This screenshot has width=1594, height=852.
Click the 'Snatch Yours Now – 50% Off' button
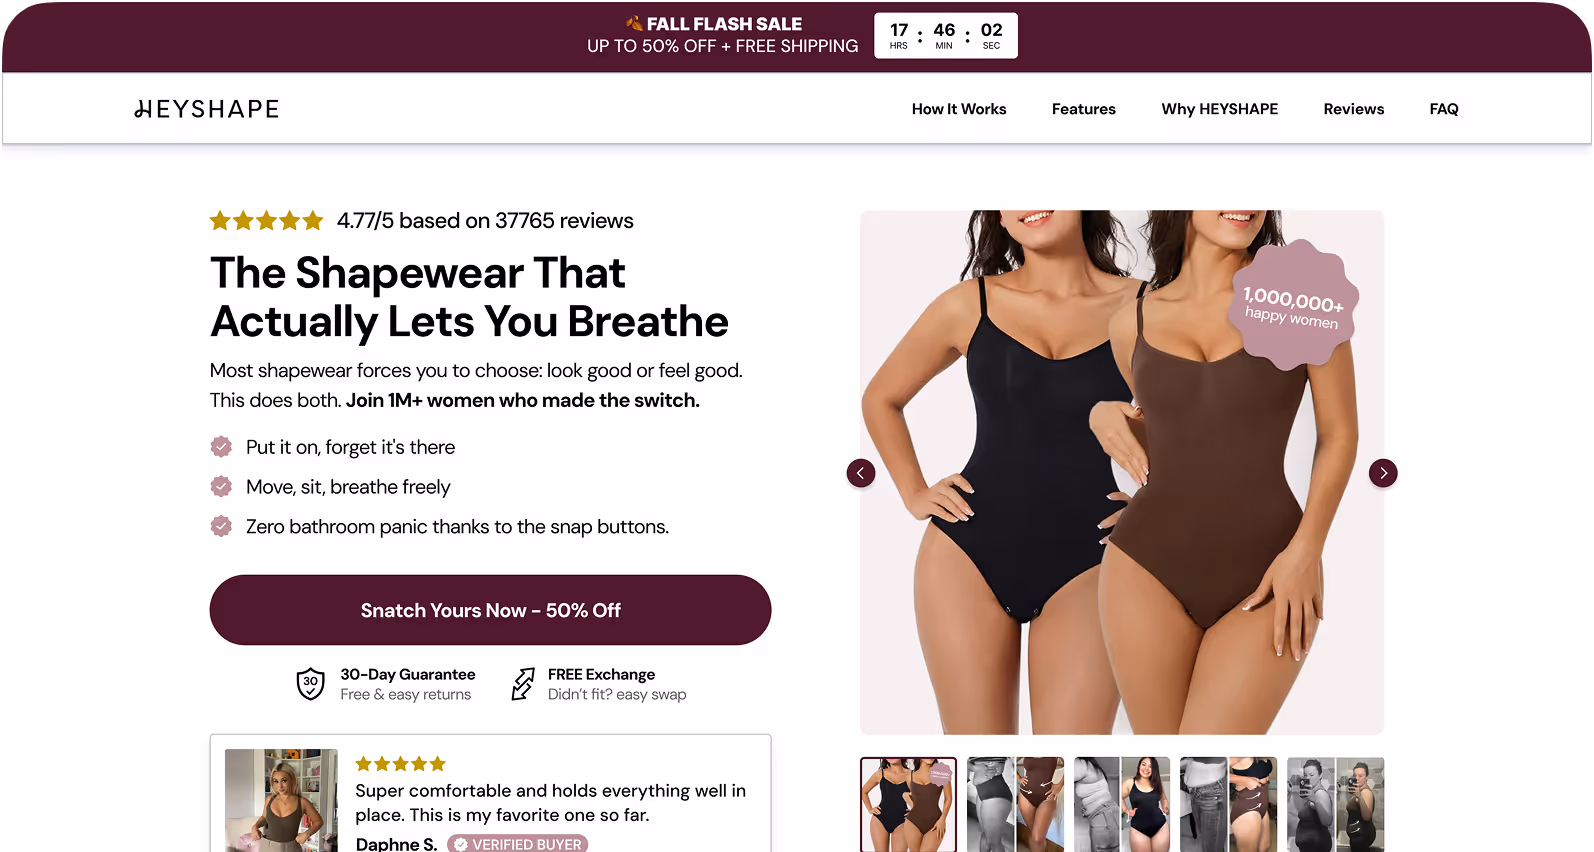pos(490,610)
